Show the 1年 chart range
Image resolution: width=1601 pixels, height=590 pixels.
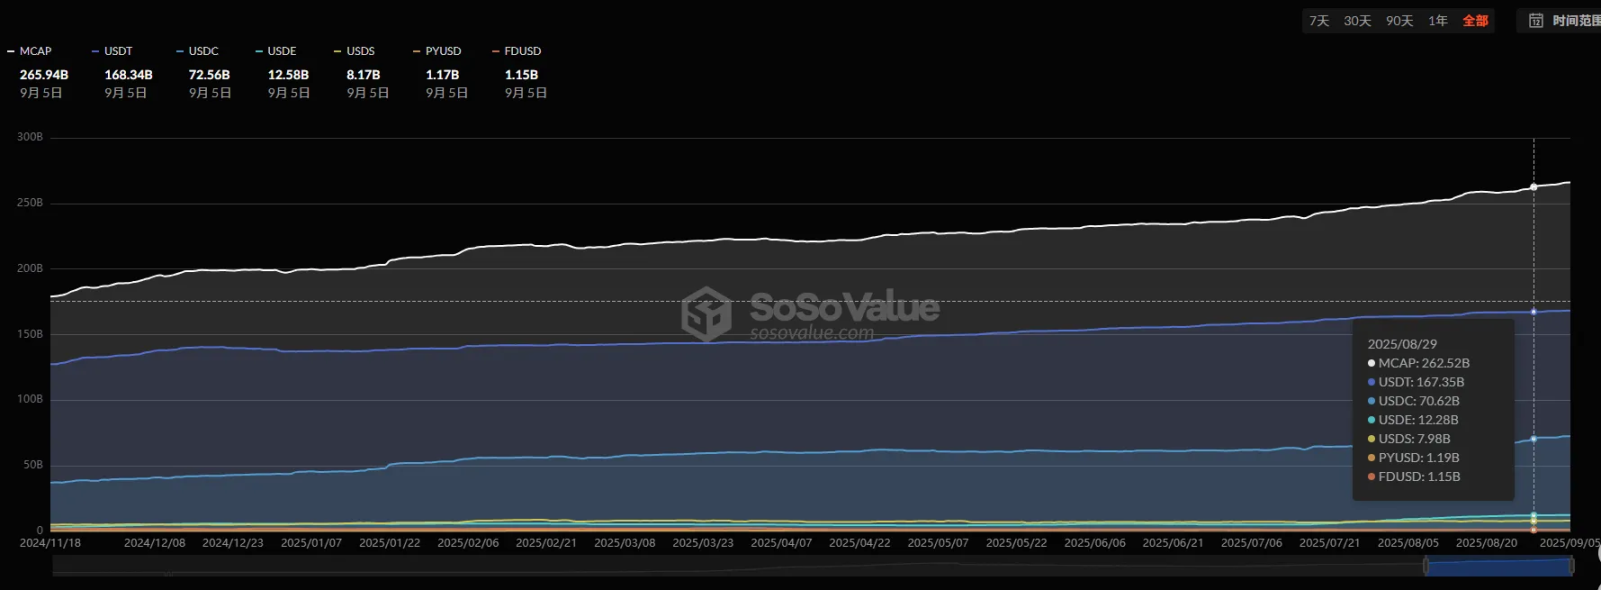coord(1438,21)
